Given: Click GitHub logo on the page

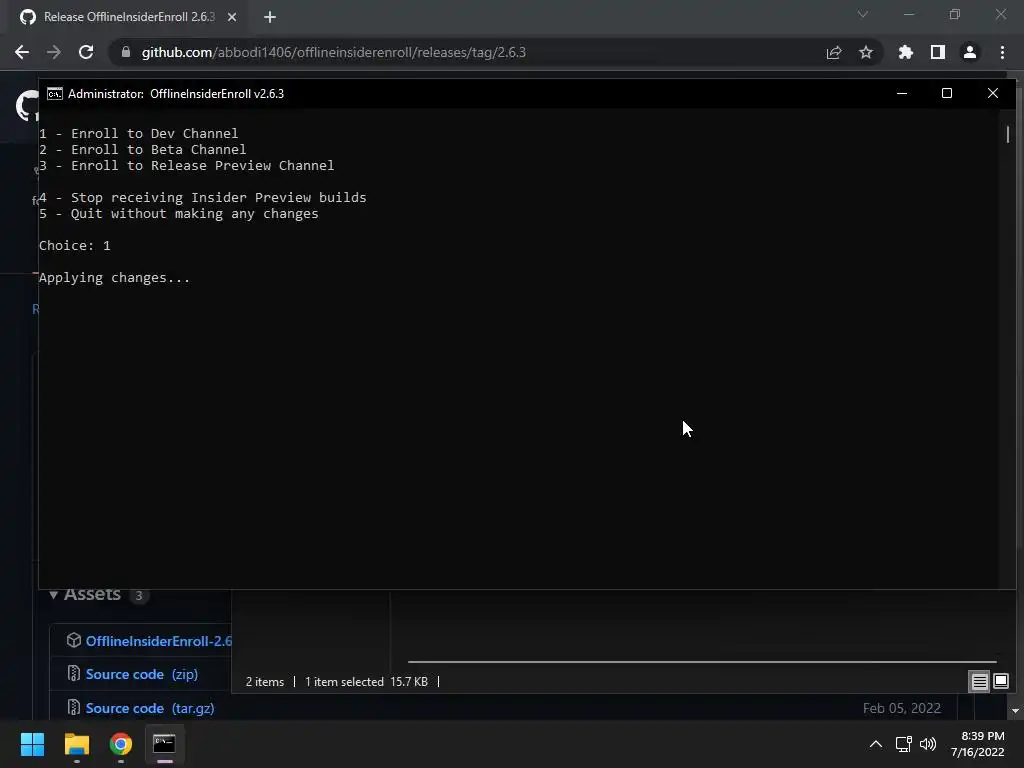Looking at the screenshot, I should point(27,106).
